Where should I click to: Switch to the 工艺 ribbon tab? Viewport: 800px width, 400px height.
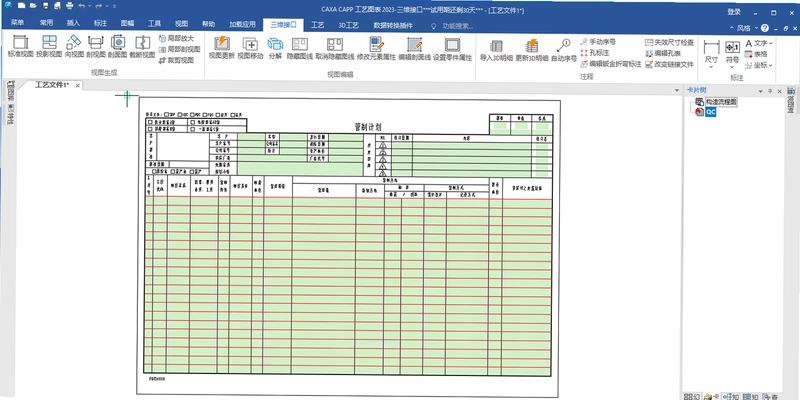[x=318, y=25]
